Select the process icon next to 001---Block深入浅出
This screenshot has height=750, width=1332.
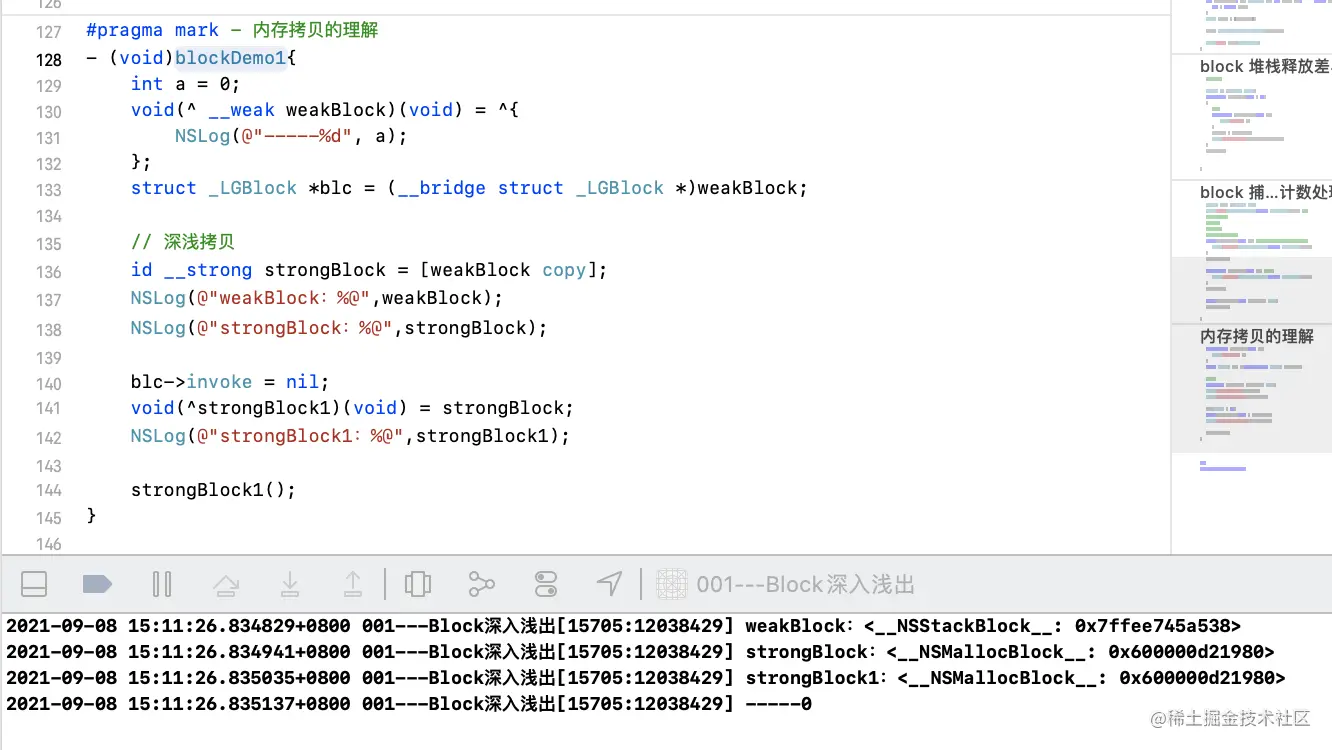pyautogui.click(x=672, y=583)
